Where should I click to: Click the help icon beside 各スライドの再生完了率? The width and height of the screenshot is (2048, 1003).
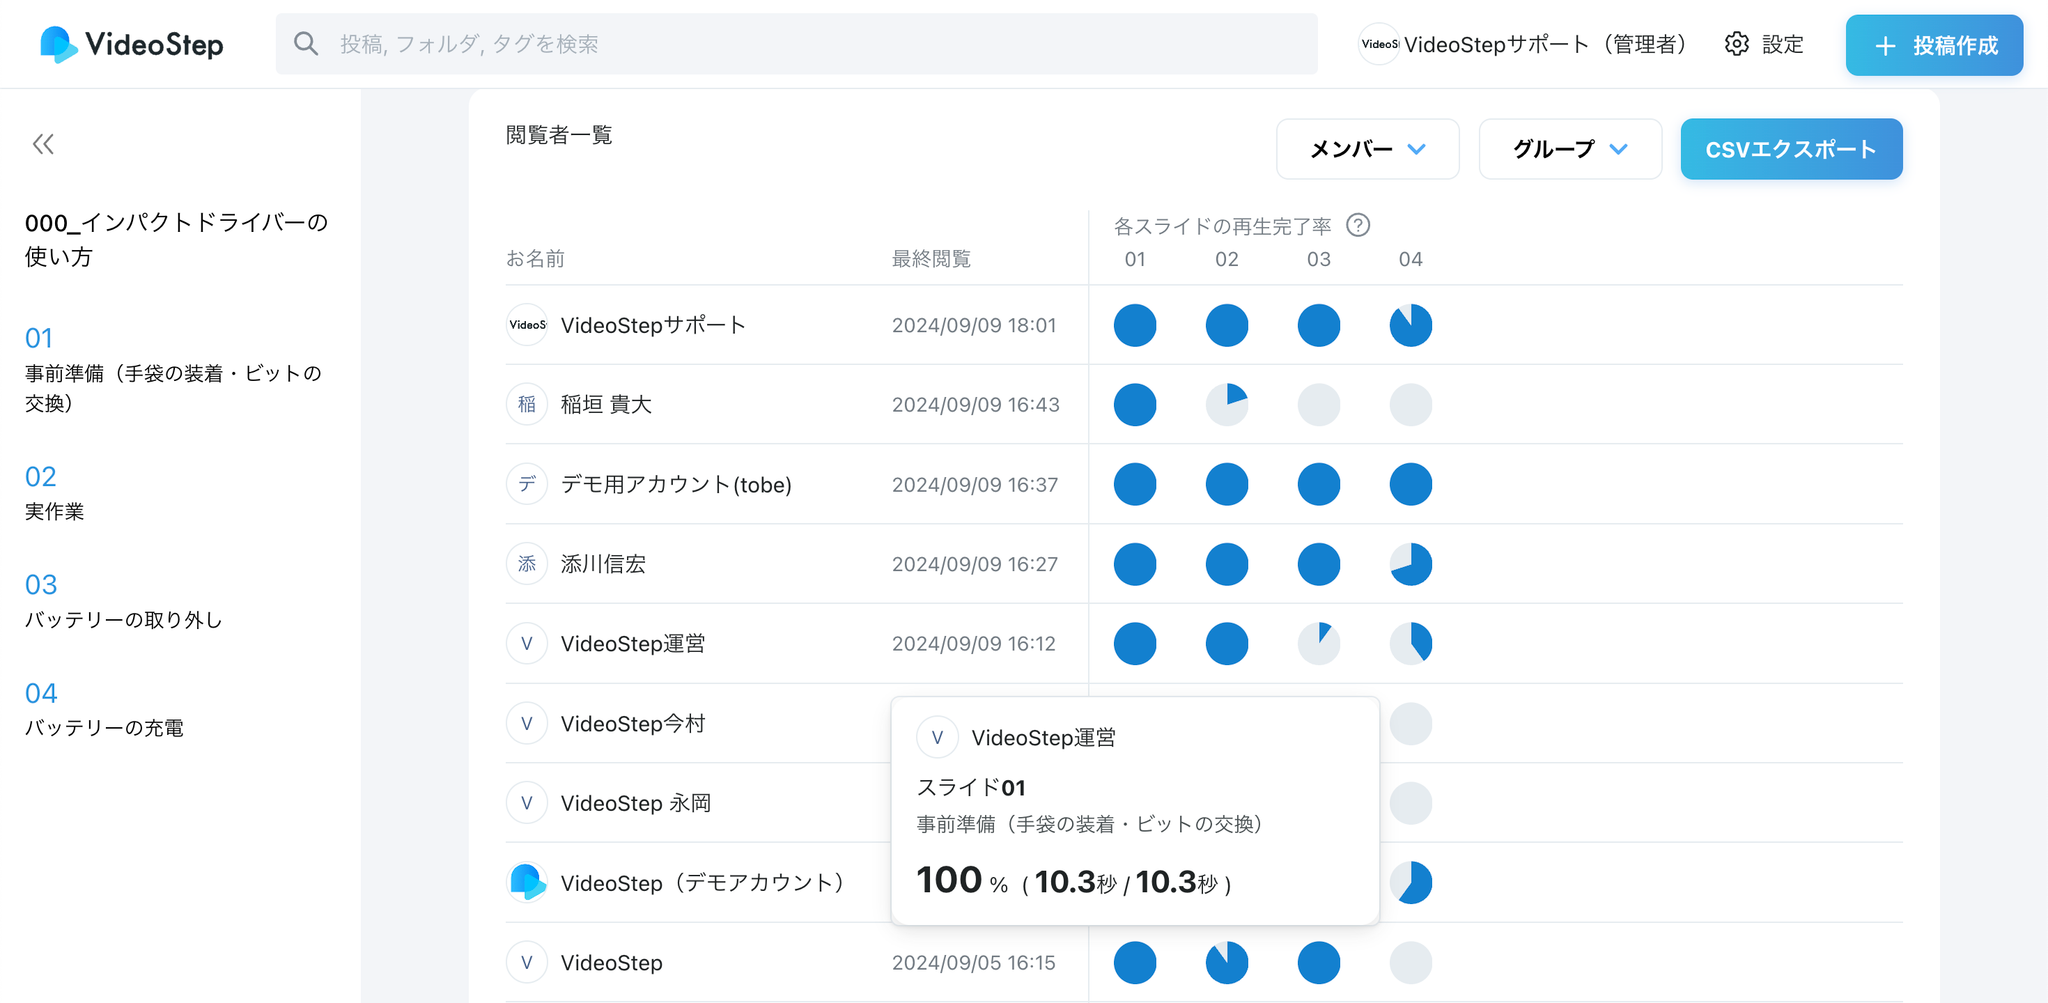(x=1358, y=225)
